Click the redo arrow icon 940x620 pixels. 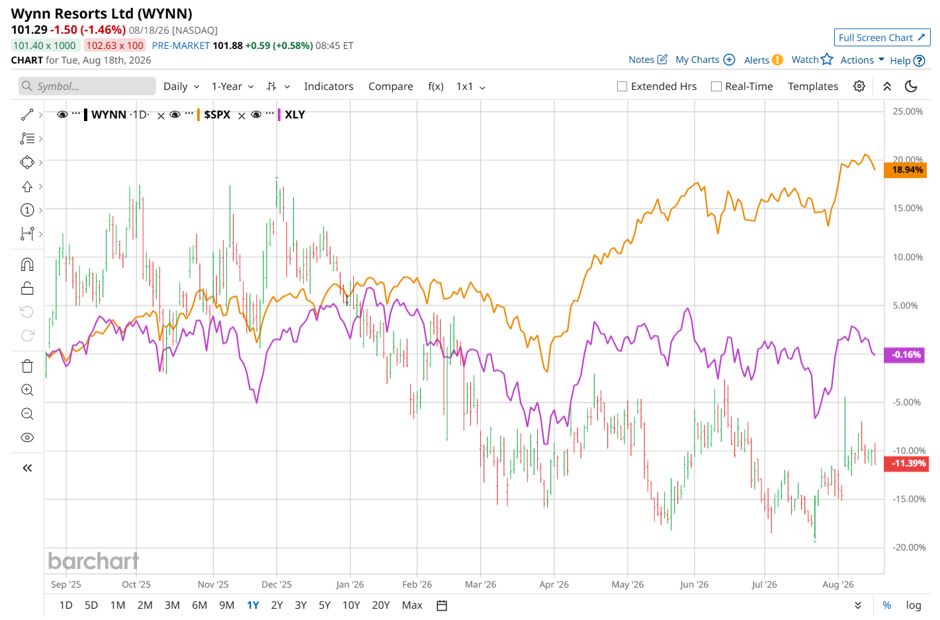[27, 336]
